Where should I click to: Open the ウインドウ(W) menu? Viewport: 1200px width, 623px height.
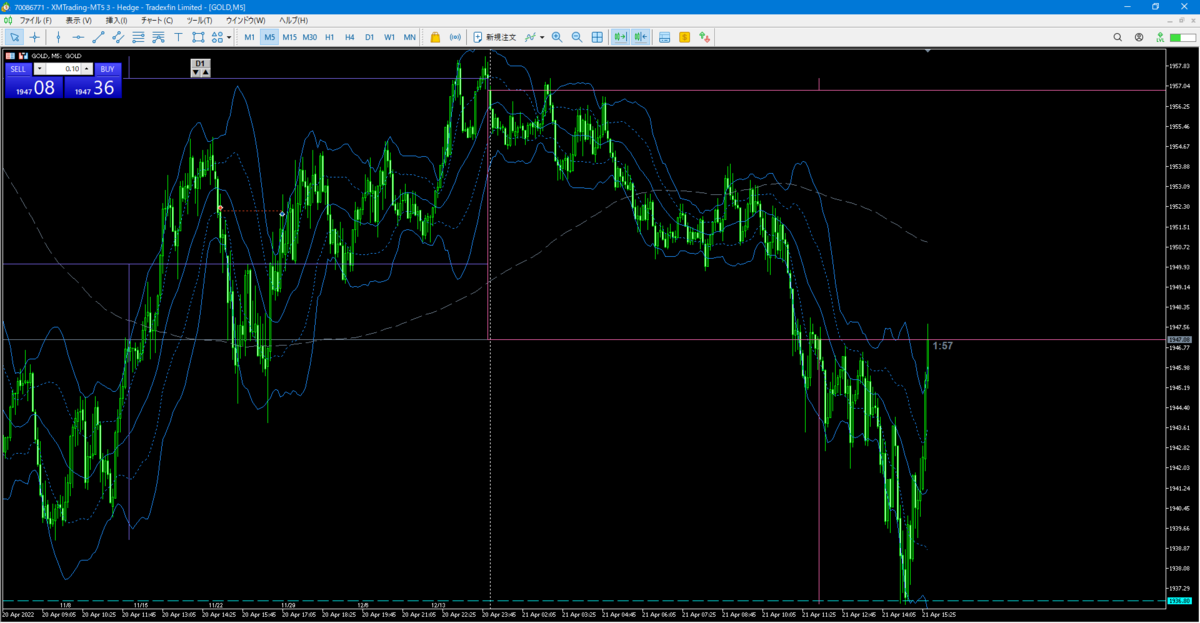click(246, 20)
